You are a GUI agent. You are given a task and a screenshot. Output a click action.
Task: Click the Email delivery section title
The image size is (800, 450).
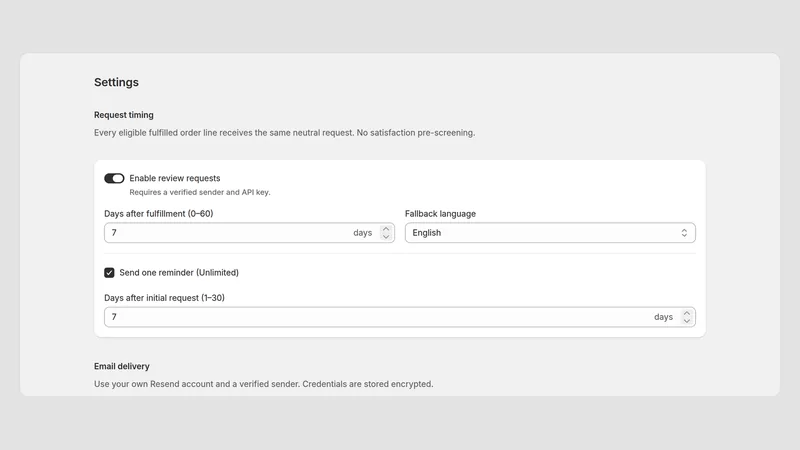tap(121, 366)
